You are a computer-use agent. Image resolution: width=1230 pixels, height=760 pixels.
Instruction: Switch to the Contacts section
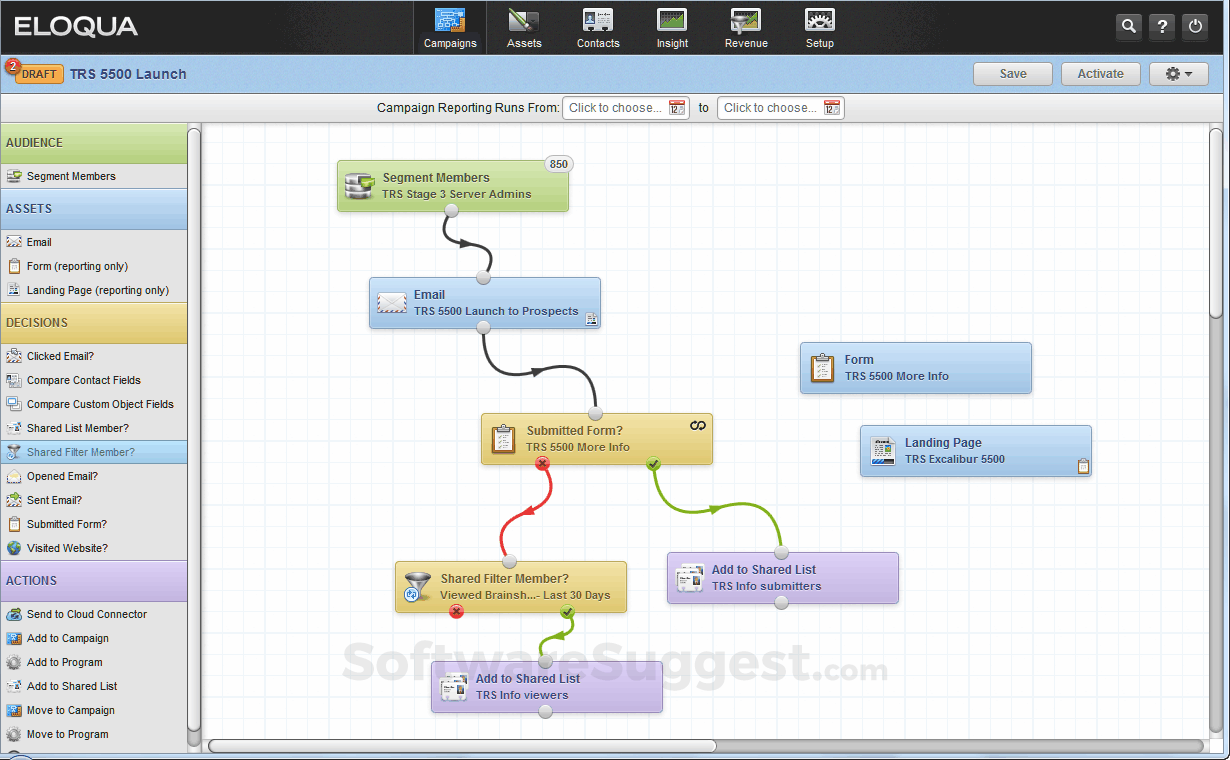click(x=597, y=27)
